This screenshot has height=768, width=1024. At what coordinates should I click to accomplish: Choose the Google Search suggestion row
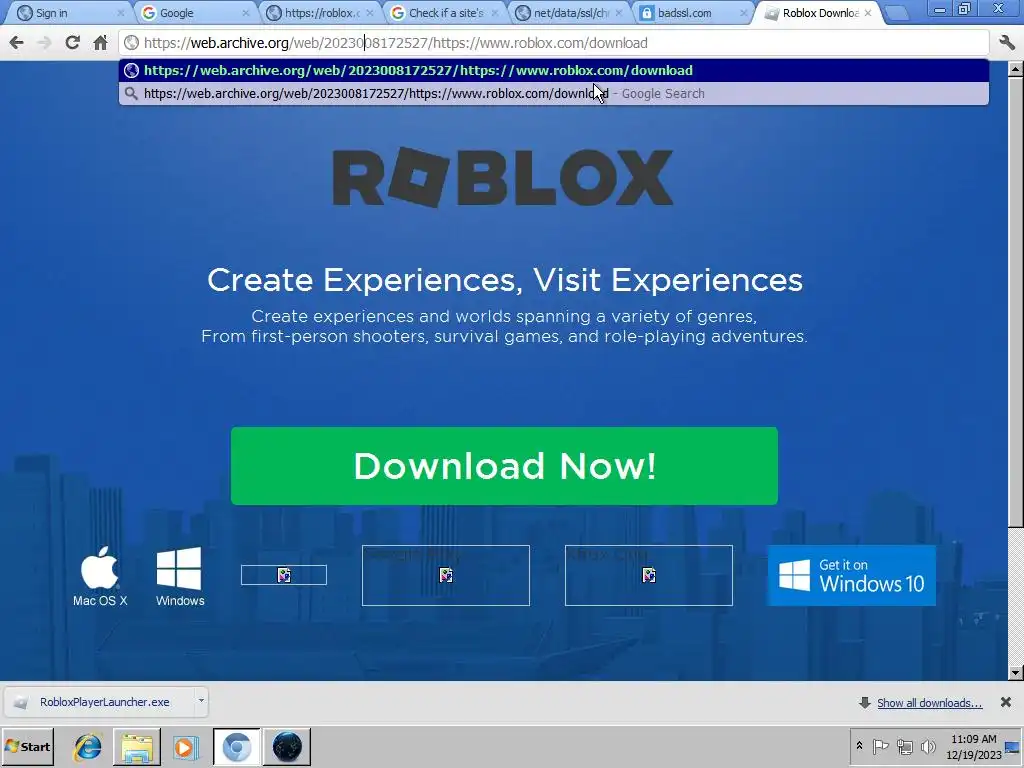[554, 93]
